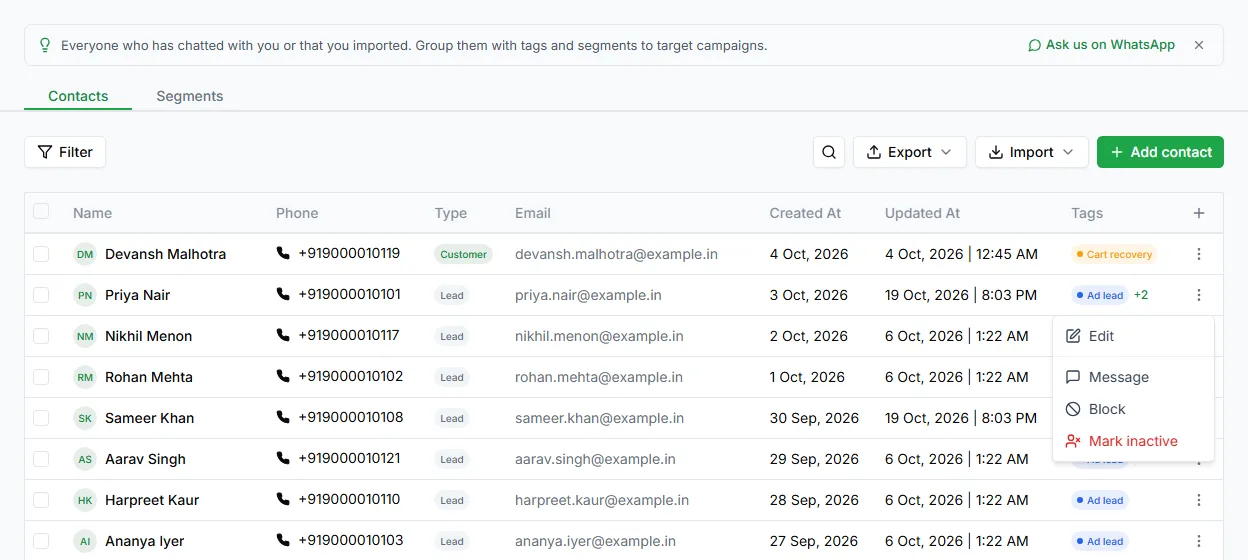Click the Ad lead tag for Priya Nair

1099,295
